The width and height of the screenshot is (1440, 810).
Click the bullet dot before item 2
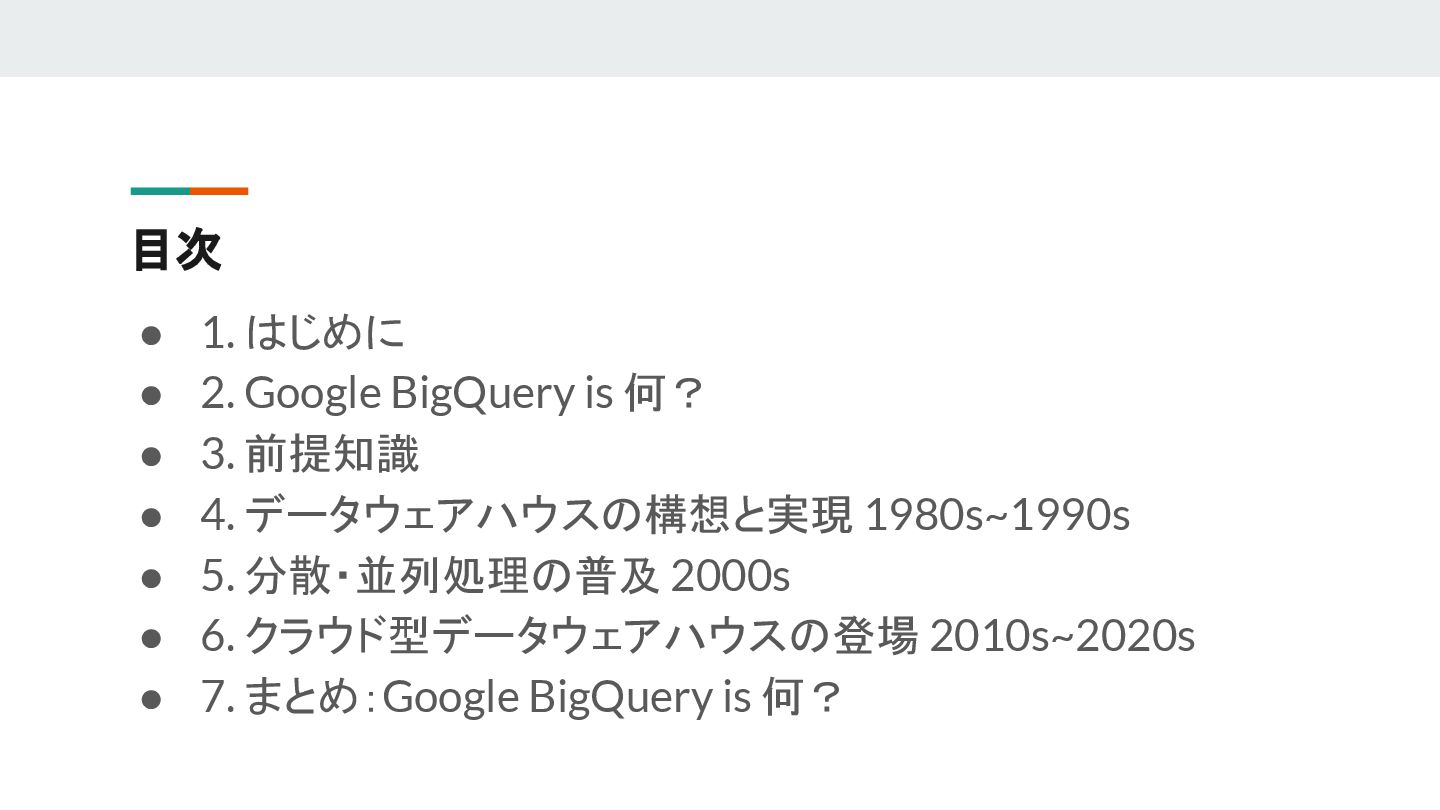(x=151, y=395)
